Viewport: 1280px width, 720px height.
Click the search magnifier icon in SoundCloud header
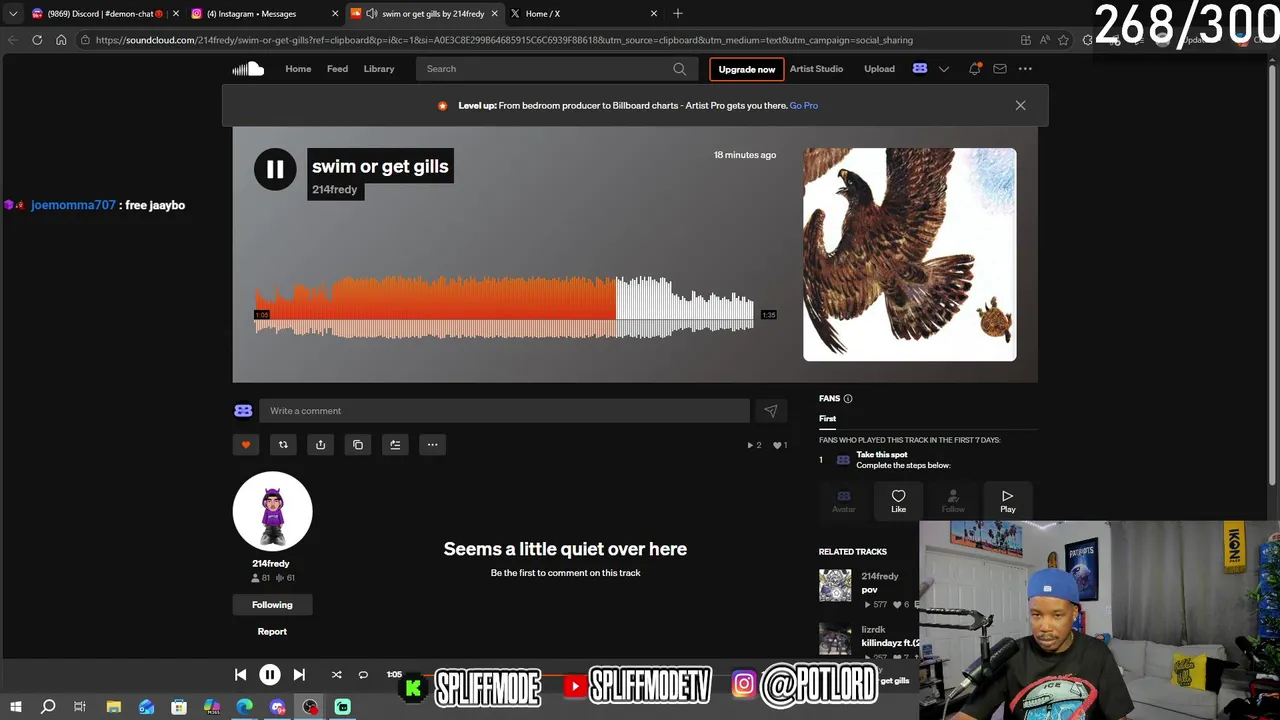pyautogui.click(x=680, y=69)
